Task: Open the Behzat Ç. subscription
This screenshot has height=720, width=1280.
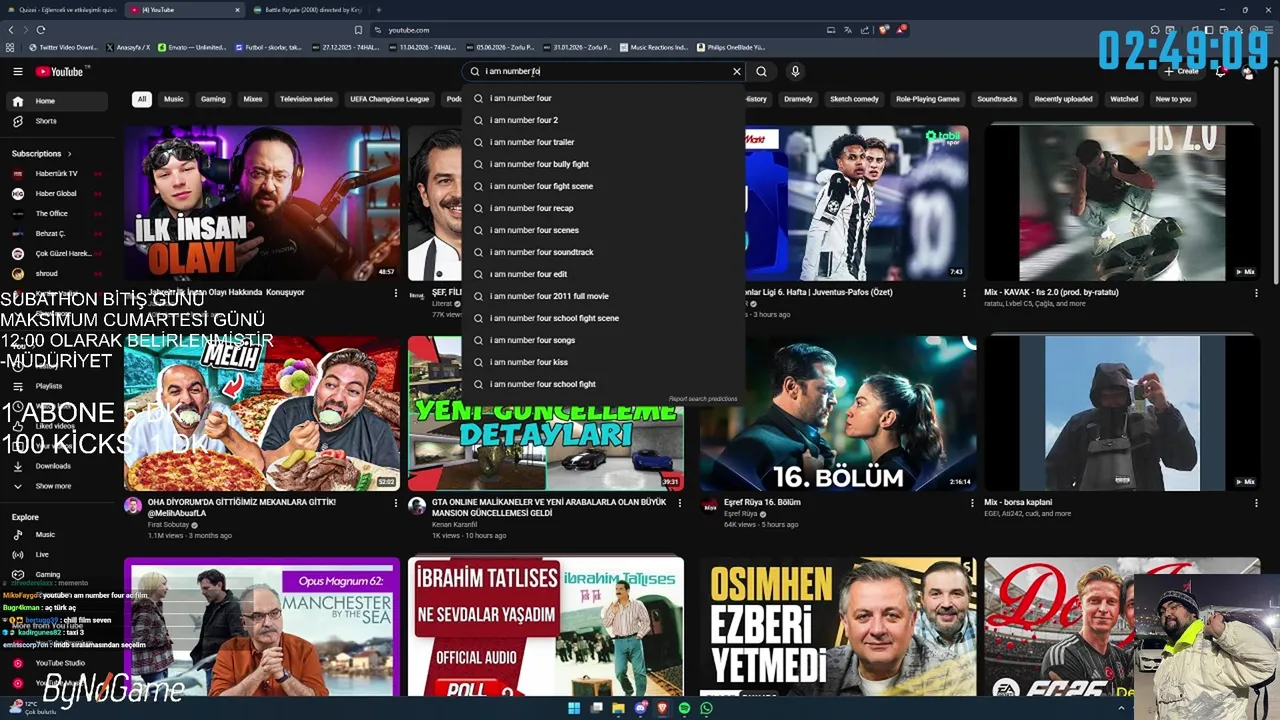Action: coord(57,233)
